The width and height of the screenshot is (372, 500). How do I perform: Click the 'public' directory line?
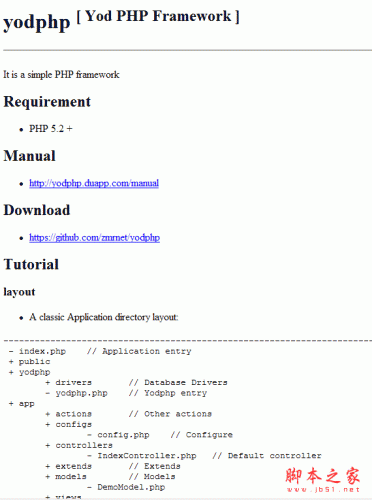(x=34, y=362)
